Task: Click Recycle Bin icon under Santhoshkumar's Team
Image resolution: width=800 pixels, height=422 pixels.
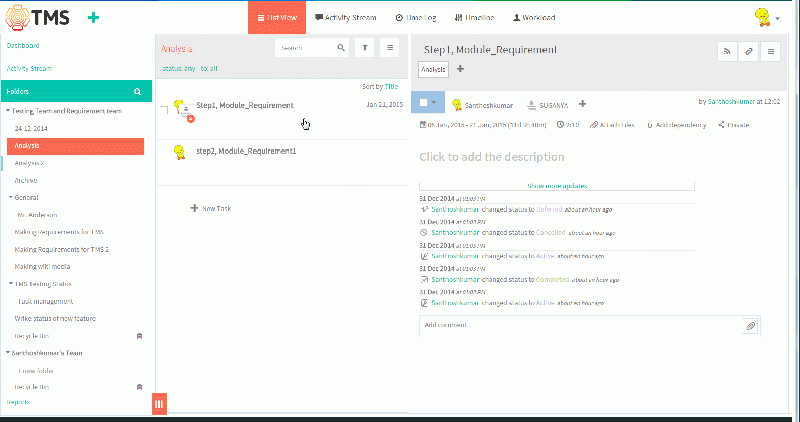Action: (x=139, y=387)
